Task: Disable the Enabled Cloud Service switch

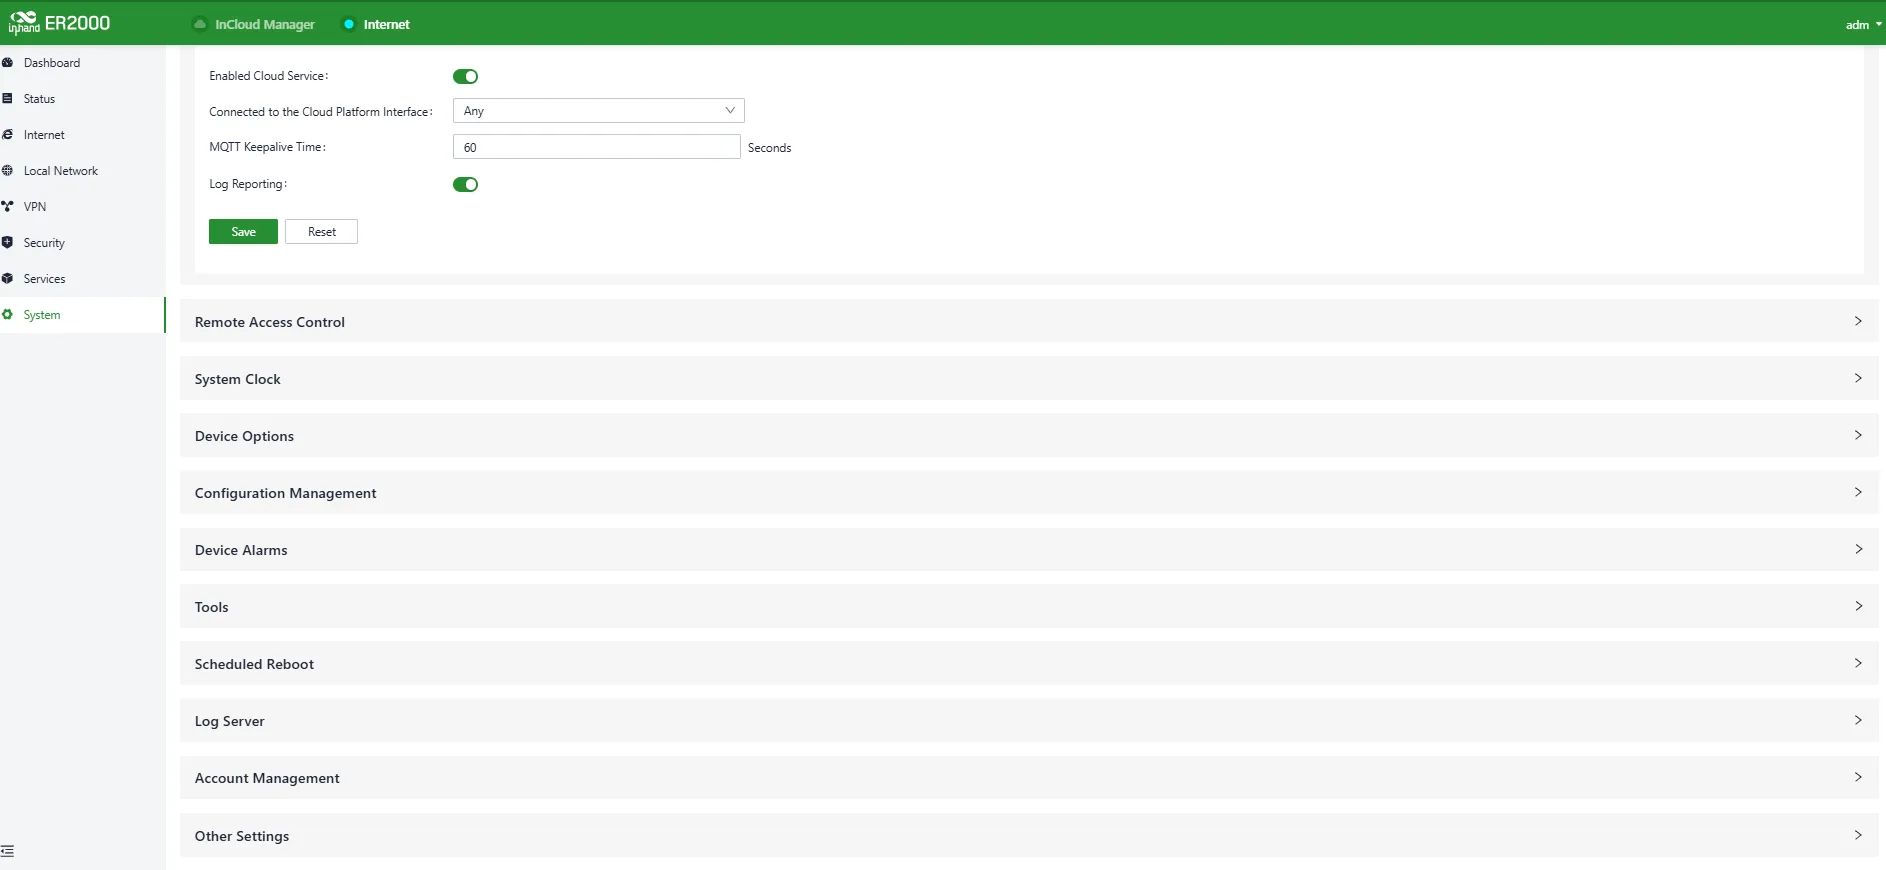Action: point(465,77)
